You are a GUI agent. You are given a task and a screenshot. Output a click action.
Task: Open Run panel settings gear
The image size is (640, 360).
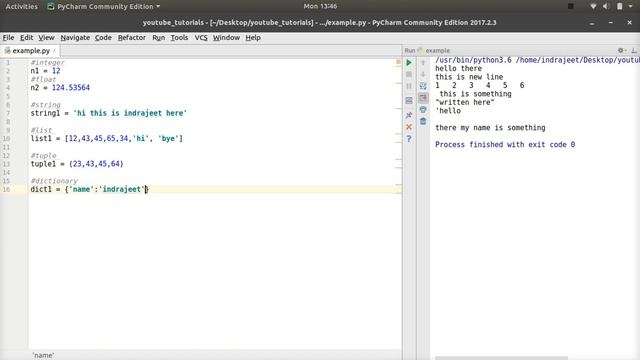point(621,51)
